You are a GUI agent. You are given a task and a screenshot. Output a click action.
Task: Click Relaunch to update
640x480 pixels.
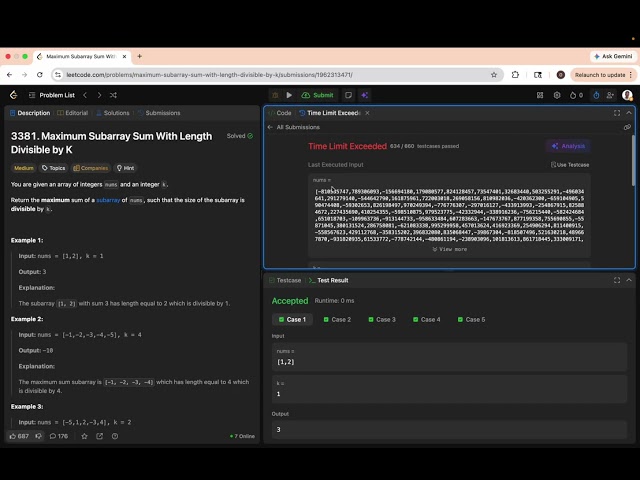coord(602,75)
